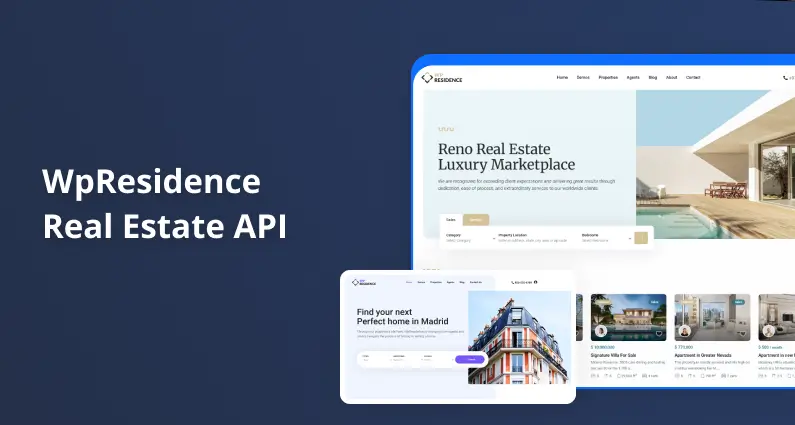Screen dimensions: 795x425
Task: Click the WP Residence logo in Reno mockup
Action: pos(442,78)
